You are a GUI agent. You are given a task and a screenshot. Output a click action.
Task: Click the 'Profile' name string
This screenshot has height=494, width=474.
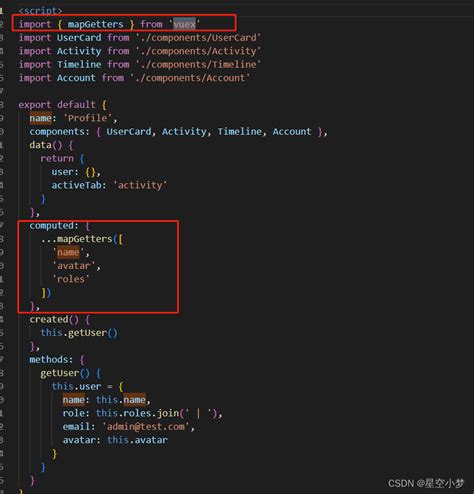pos(88,118)
